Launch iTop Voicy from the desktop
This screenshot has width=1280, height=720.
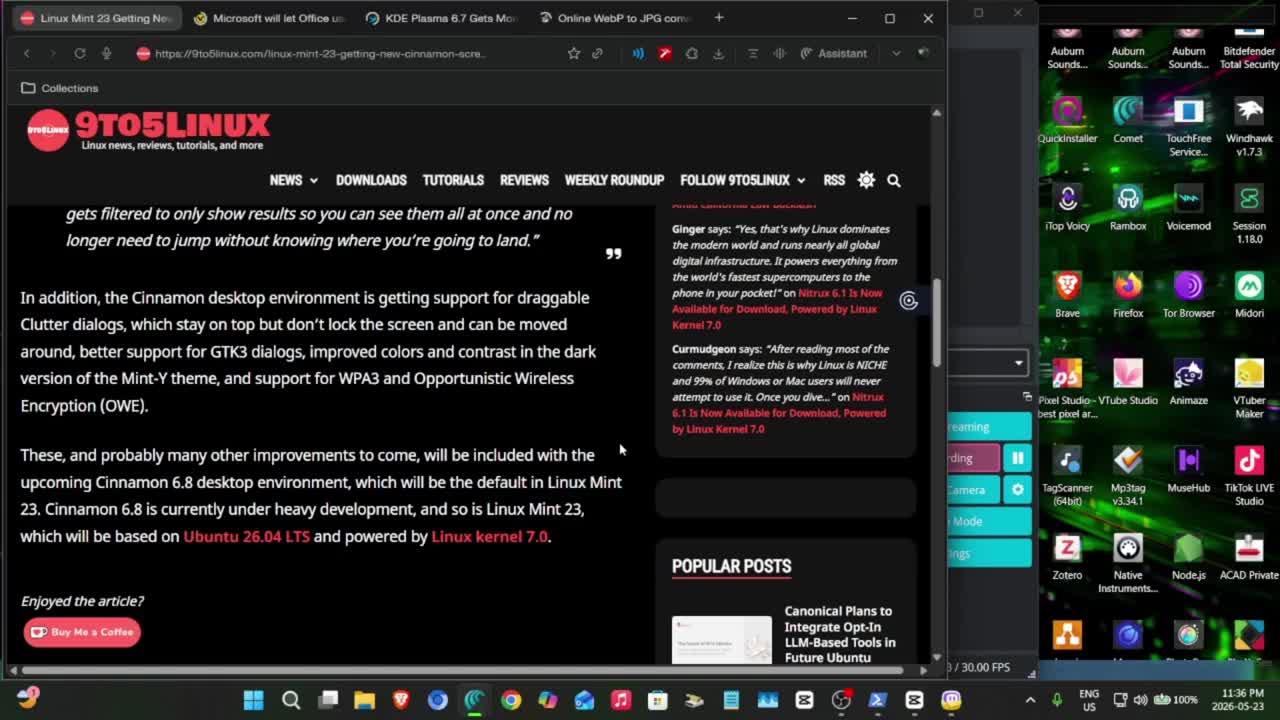click(1067, 207)
